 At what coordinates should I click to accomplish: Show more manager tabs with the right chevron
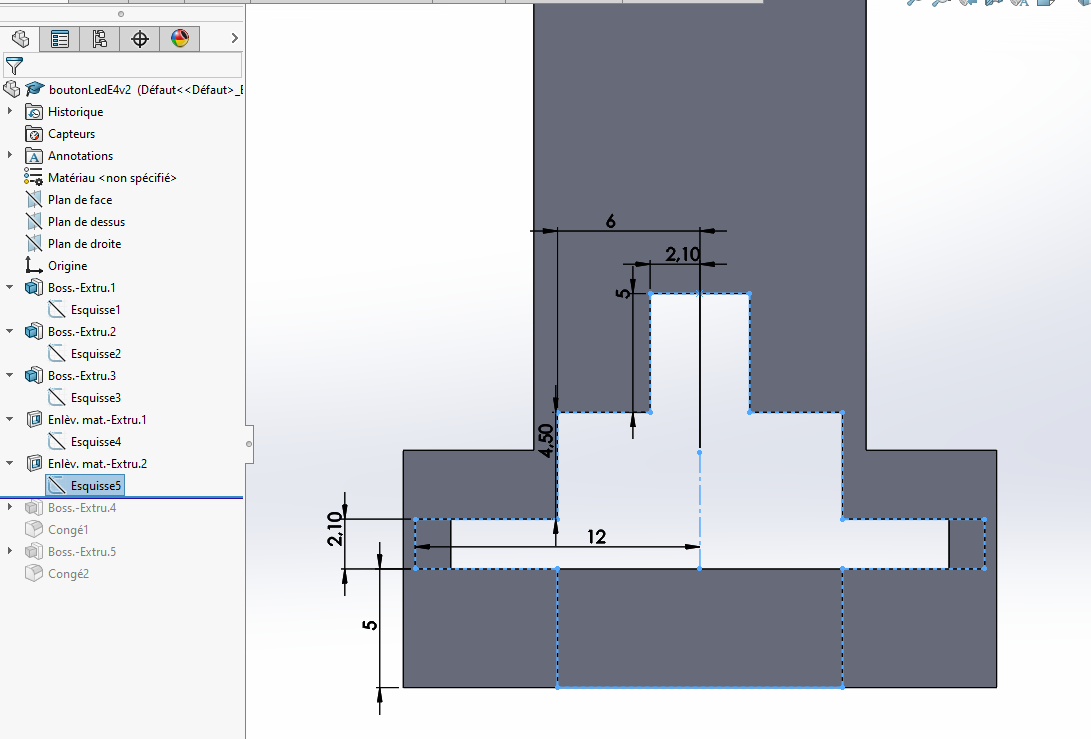(x=234, y=39)
